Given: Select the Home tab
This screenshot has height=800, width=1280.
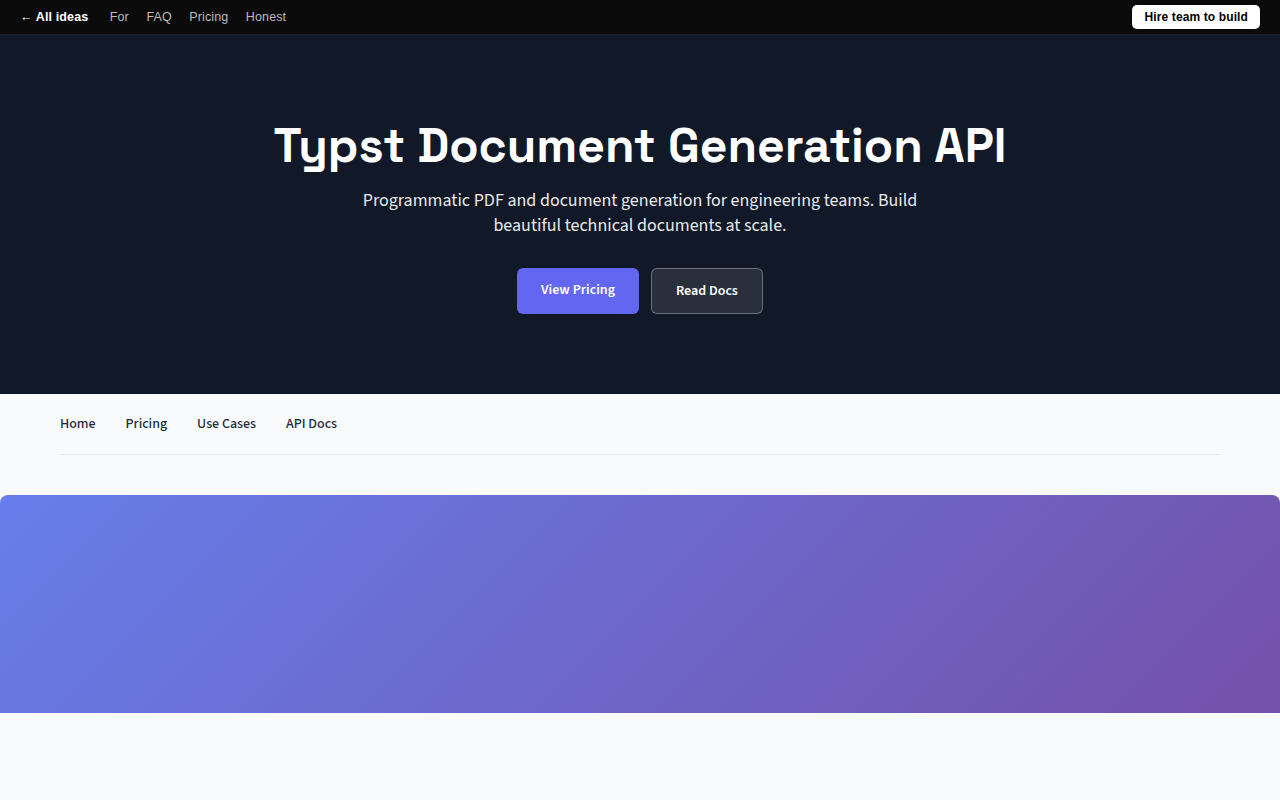Looking at the screenshot, I should pyautogui.click(x=78, y=424).
